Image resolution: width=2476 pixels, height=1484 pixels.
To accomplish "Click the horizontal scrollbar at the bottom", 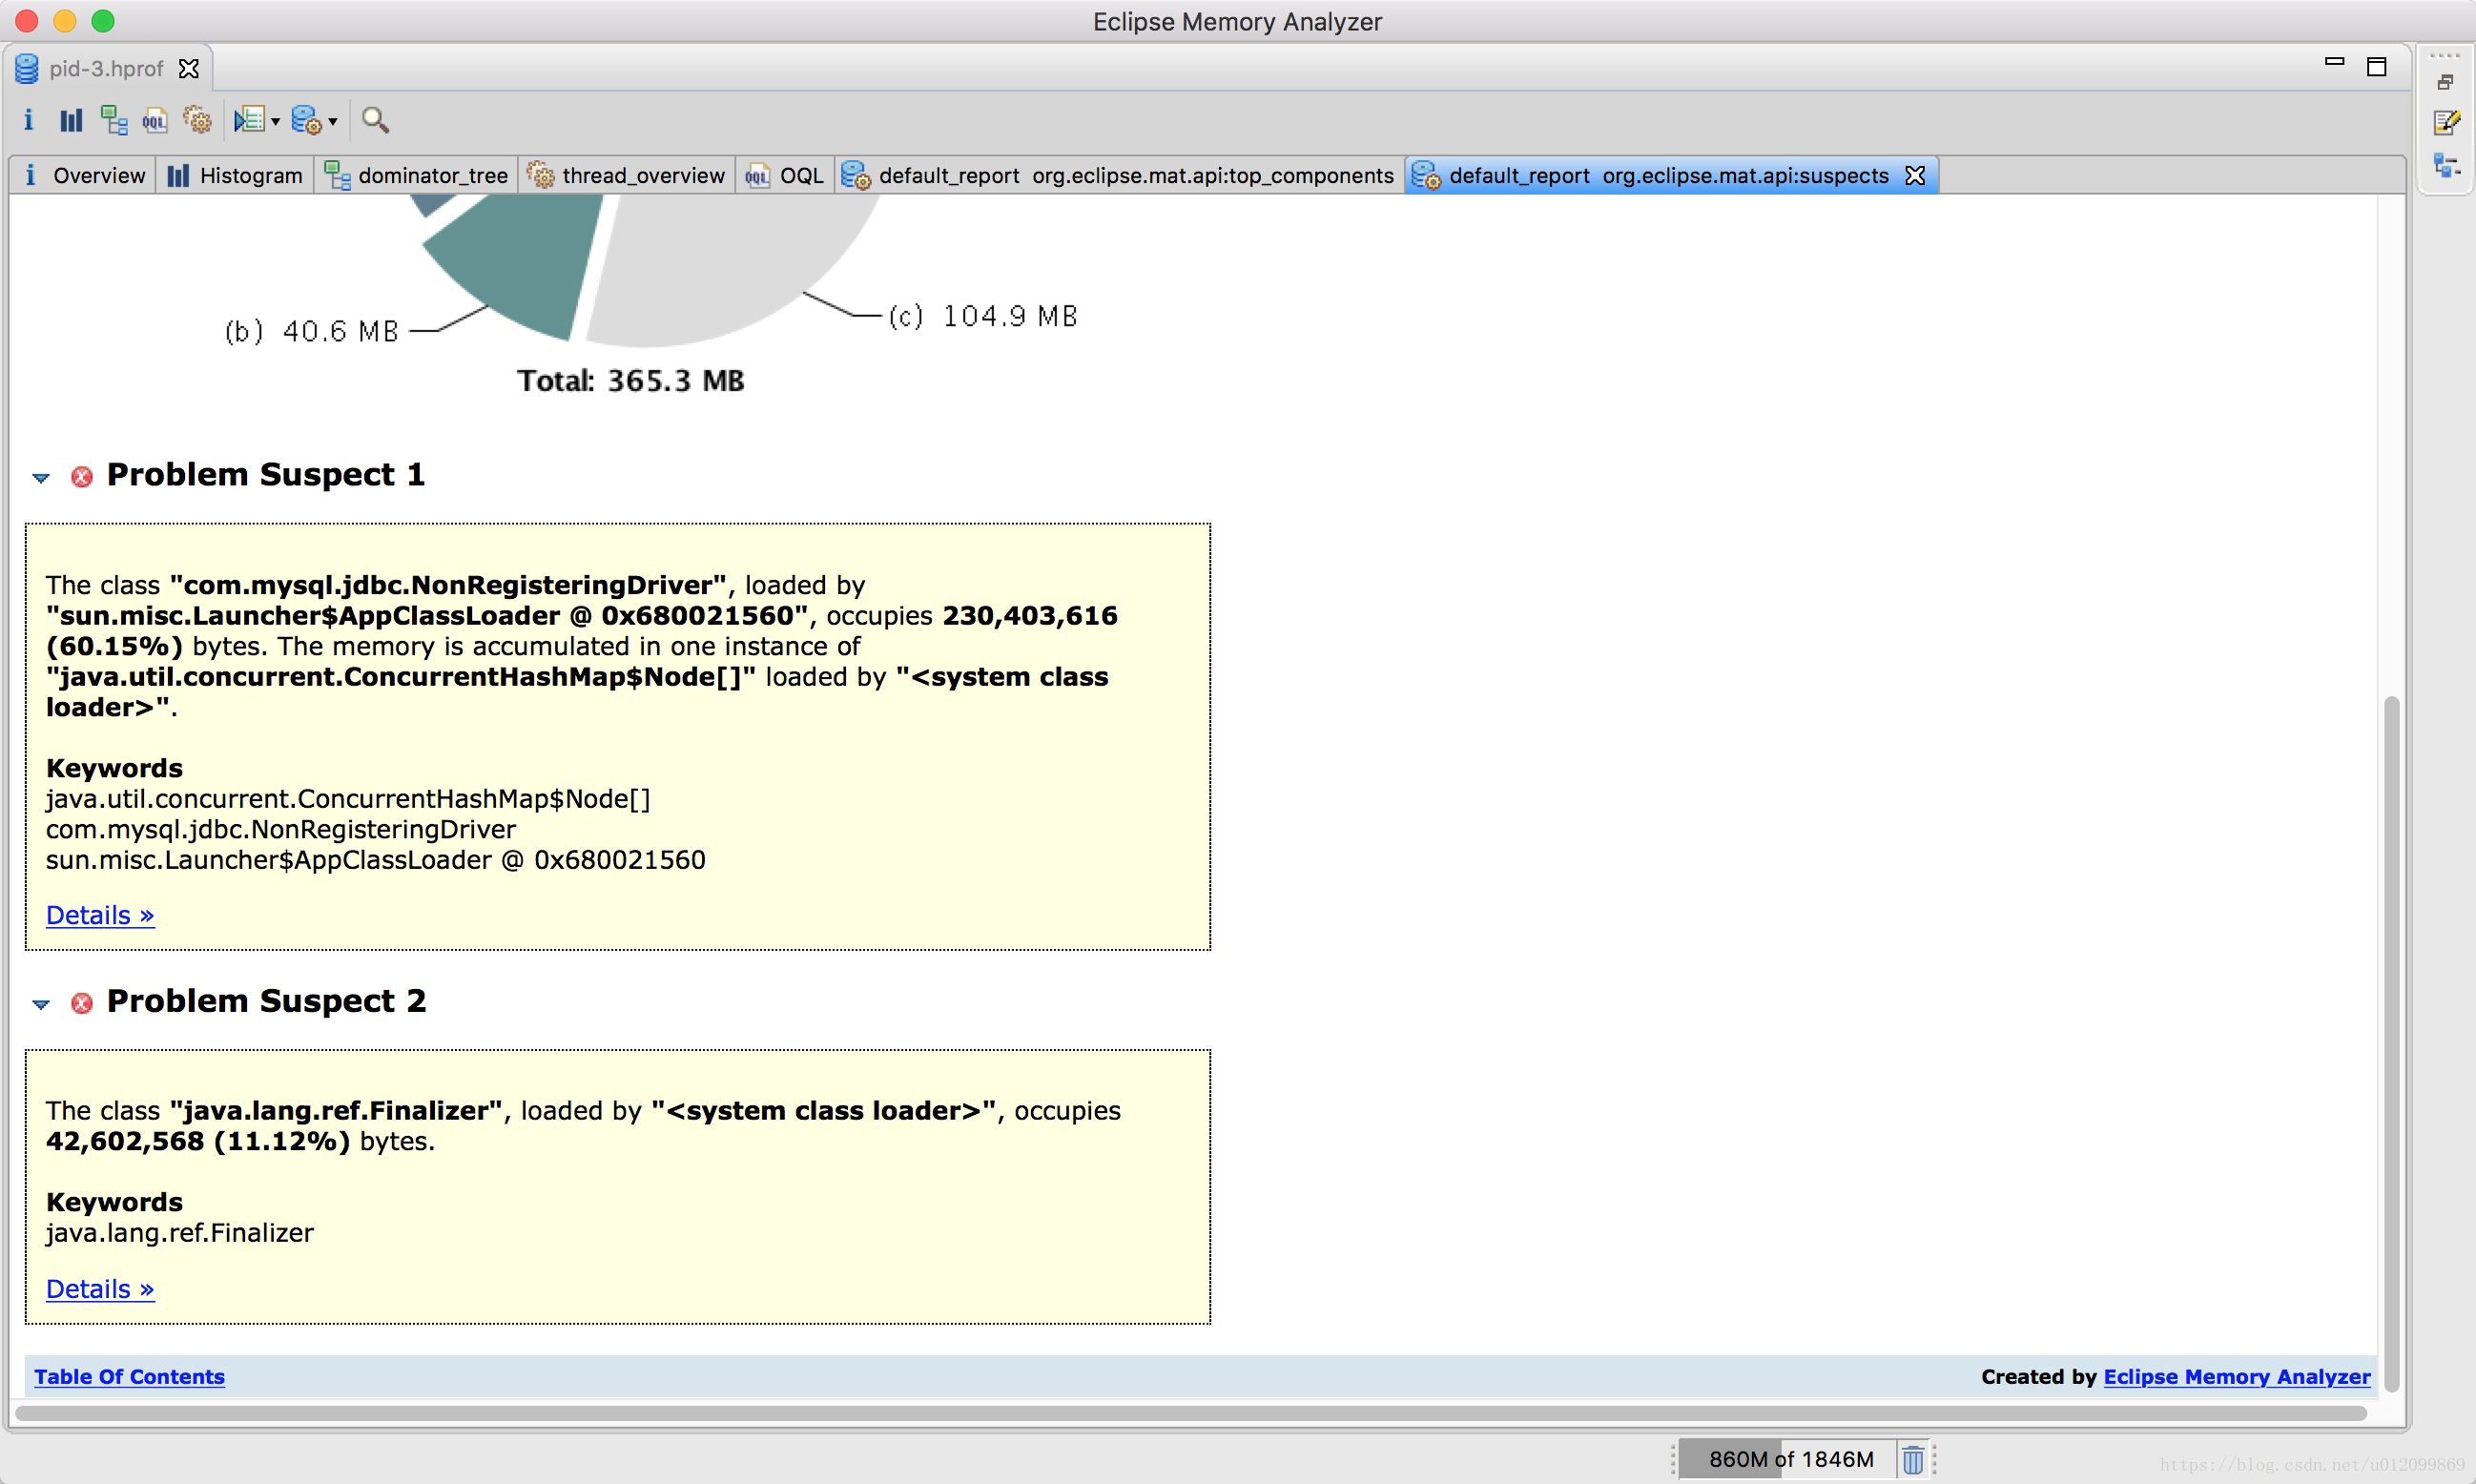I will click(x=1190, y=1413).
